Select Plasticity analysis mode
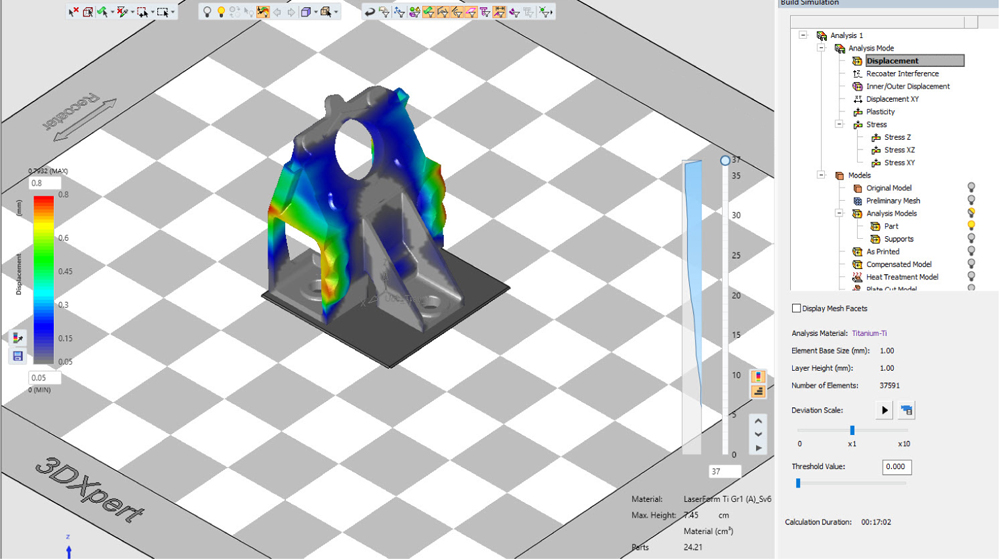Image resolution: width=1000 pixels, height=559 pixels. [880, 112]
